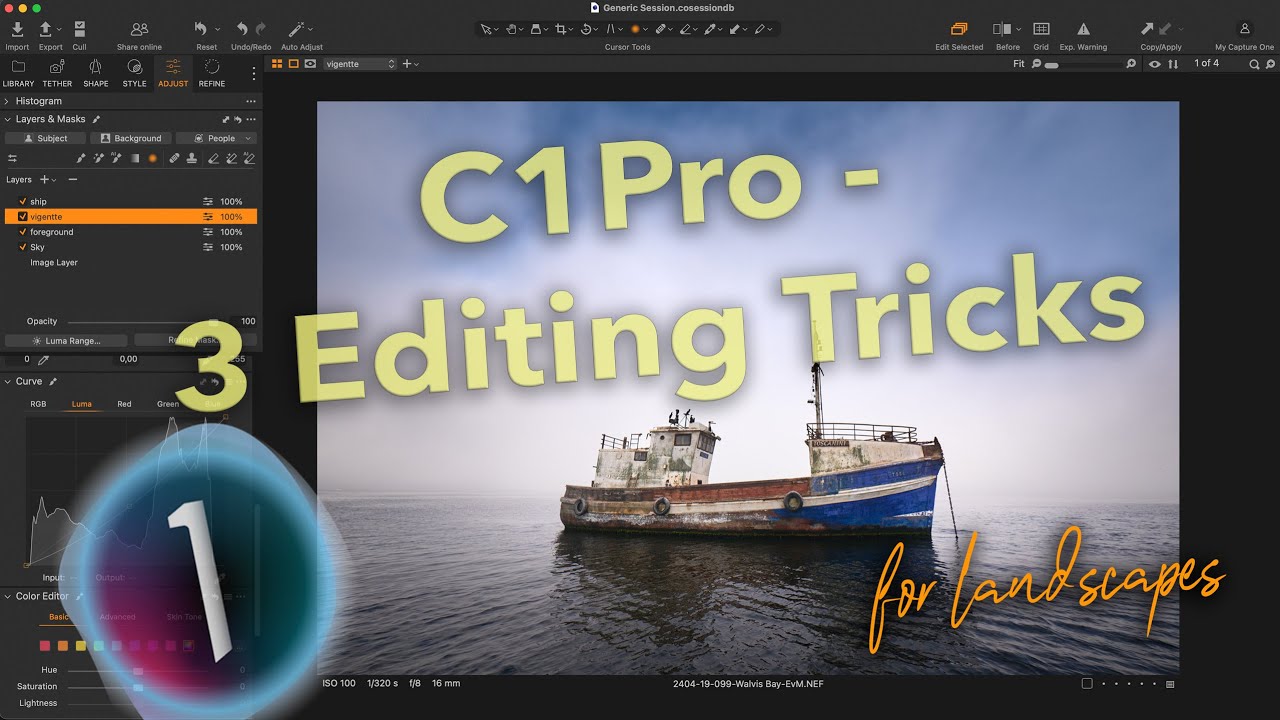Open My Capture One account
Screen dimensions: 1280x720
click(1245, 30)
